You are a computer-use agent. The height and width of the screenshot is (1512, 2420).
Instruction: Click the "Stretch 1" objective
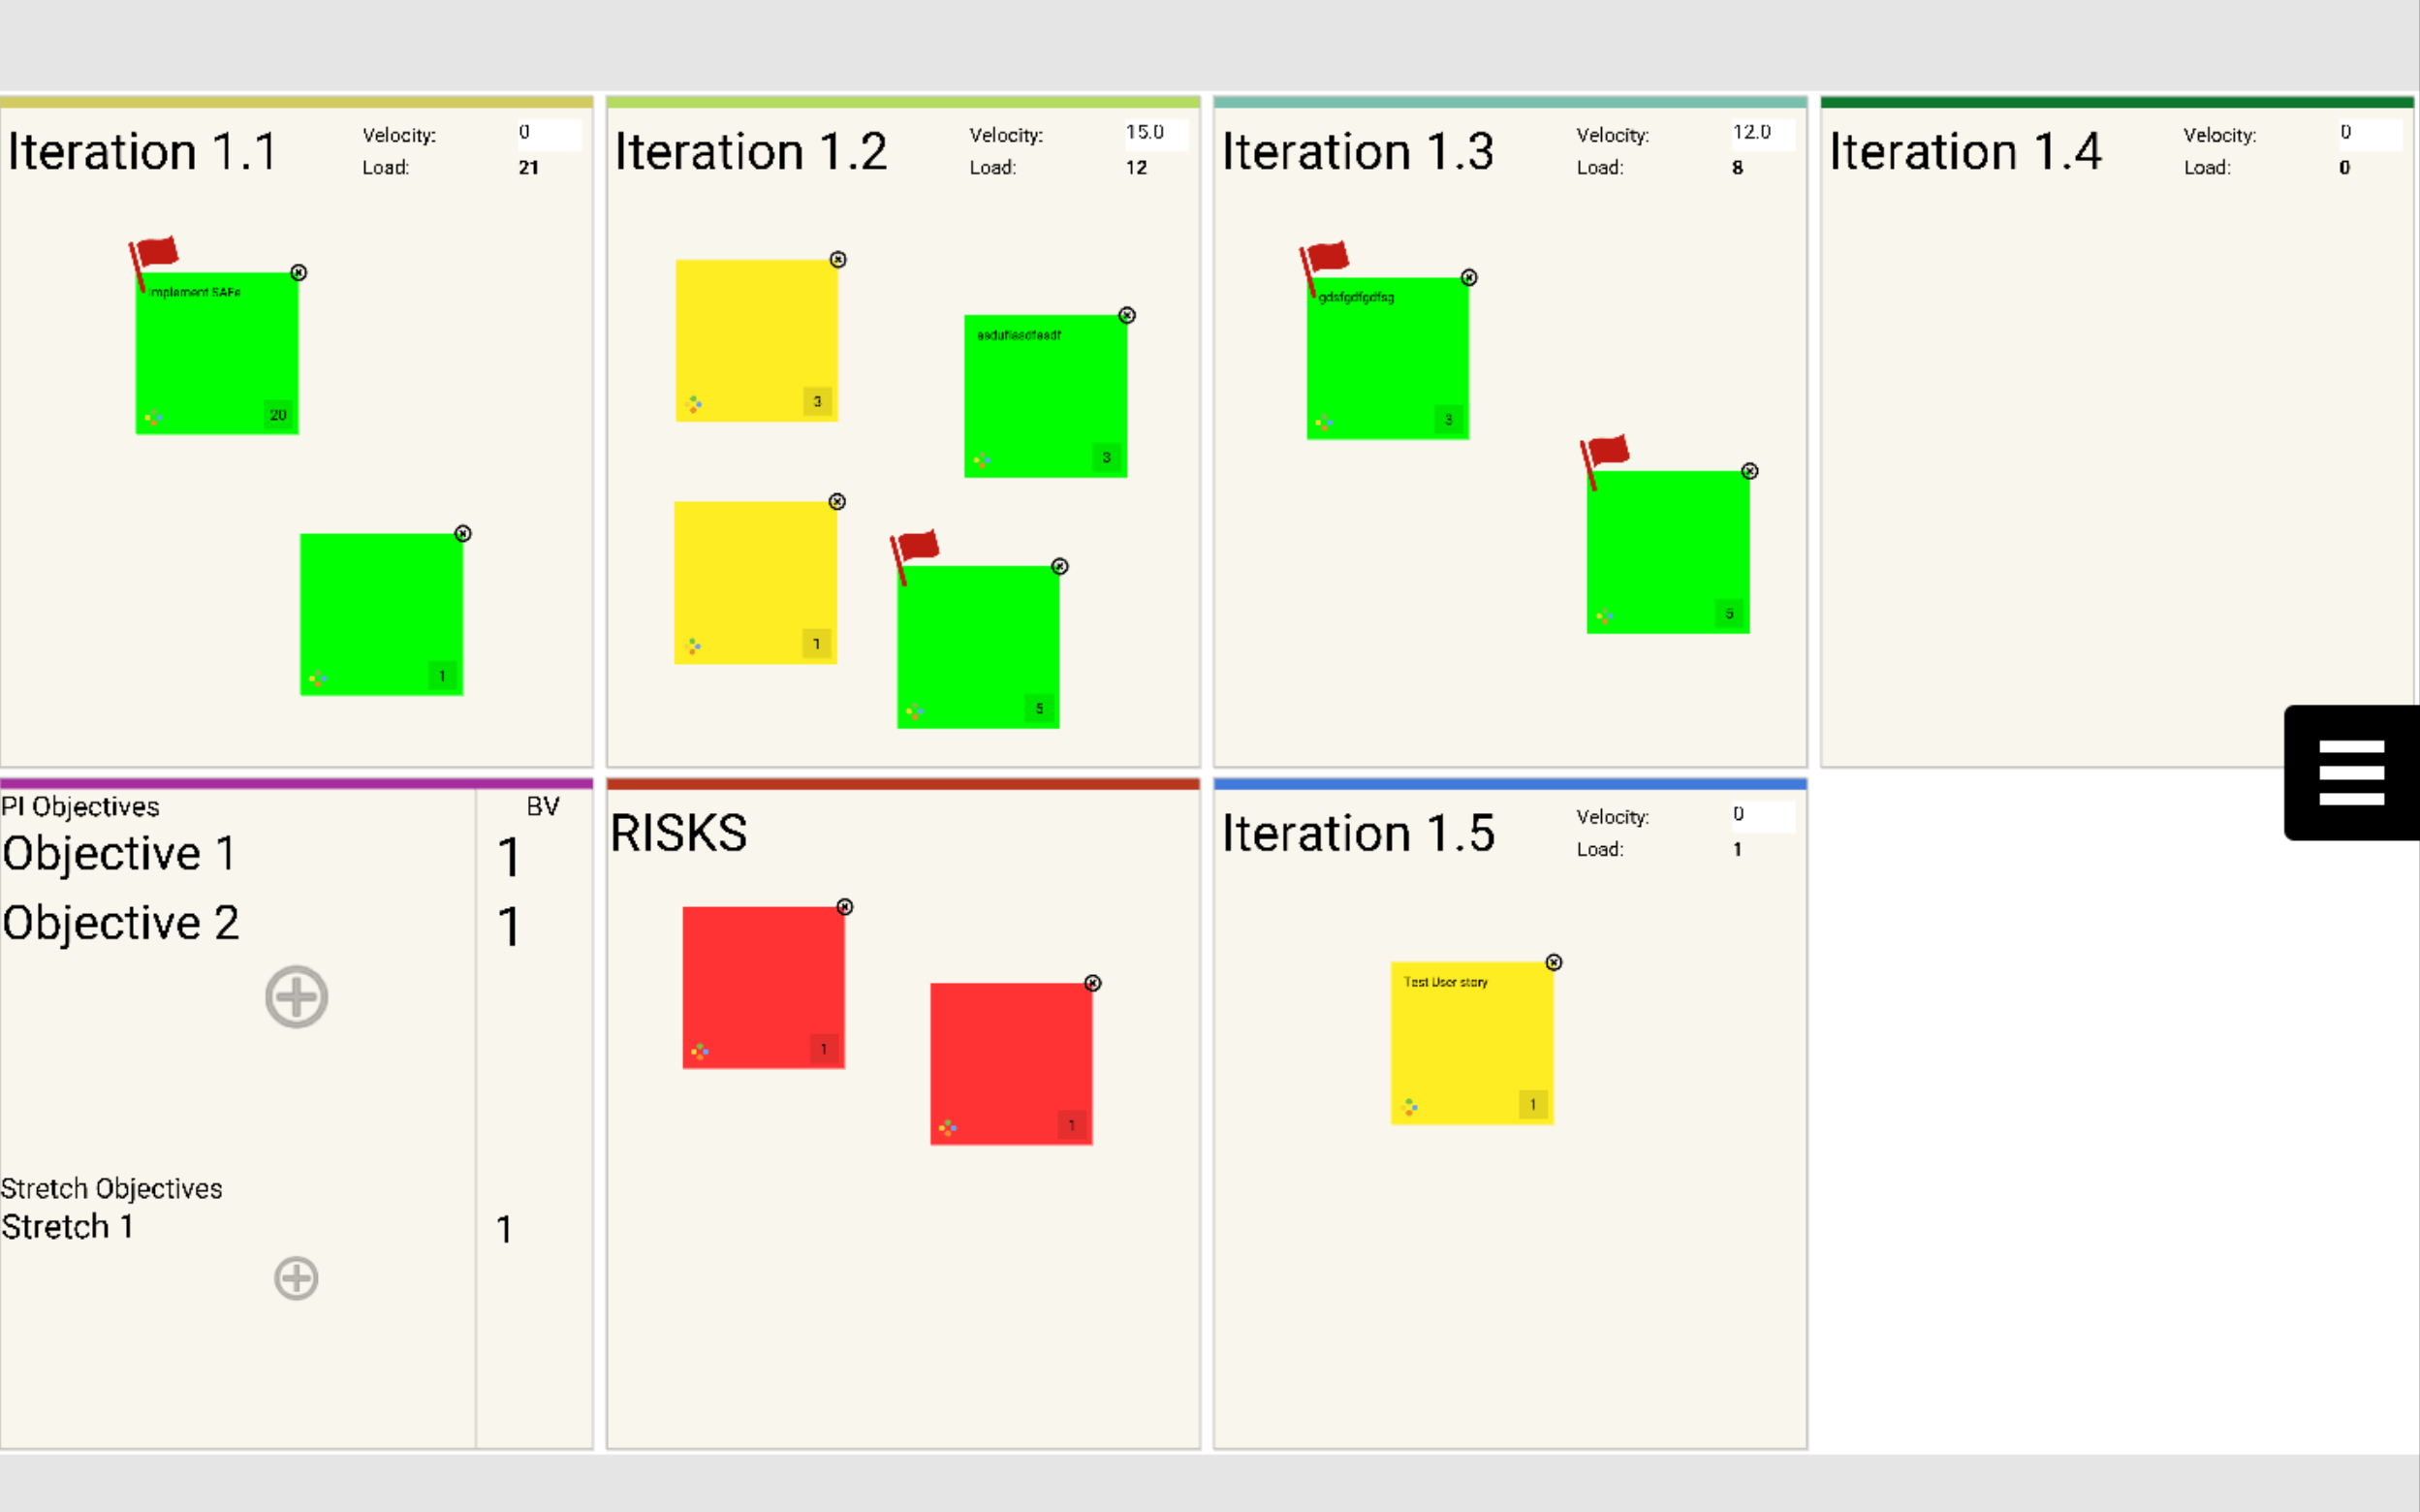pos(68,1227)
